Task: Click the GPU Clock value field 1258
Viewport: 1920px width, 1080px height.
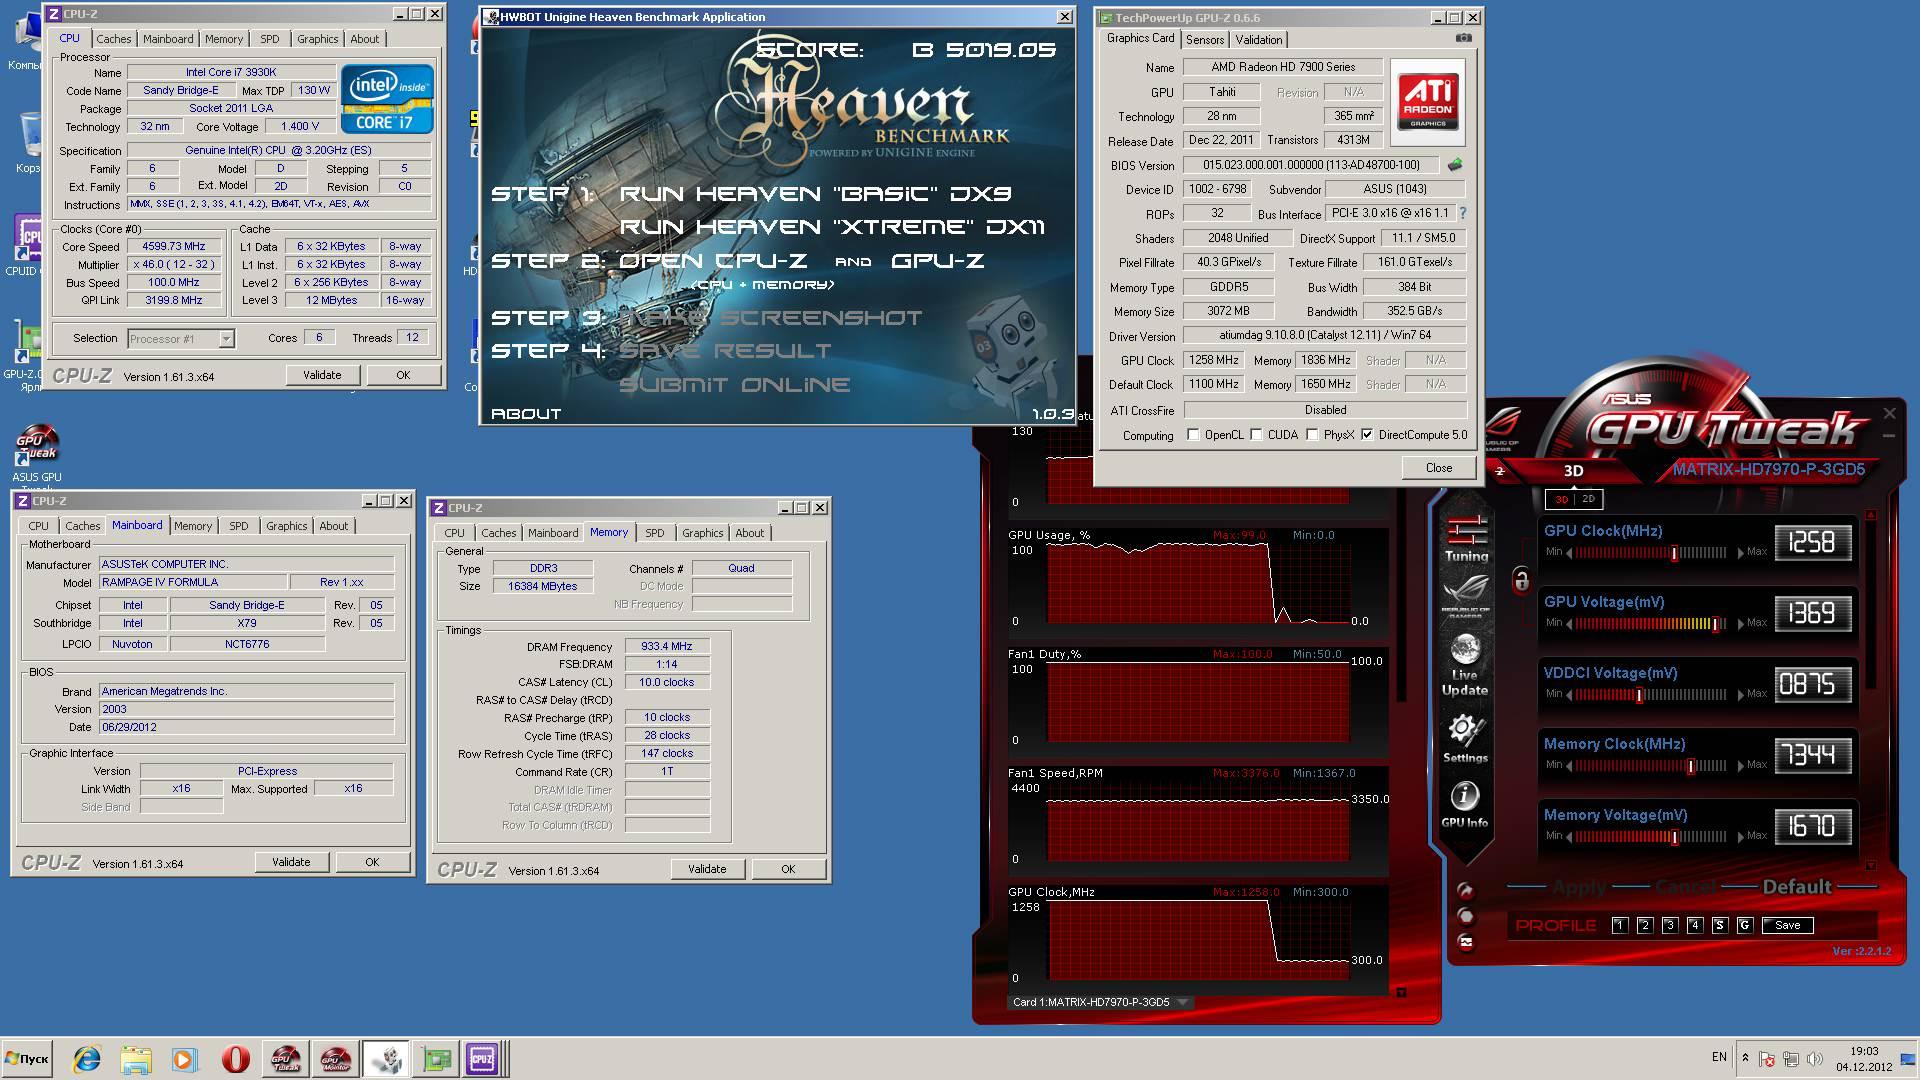Action: (1812, 543)
